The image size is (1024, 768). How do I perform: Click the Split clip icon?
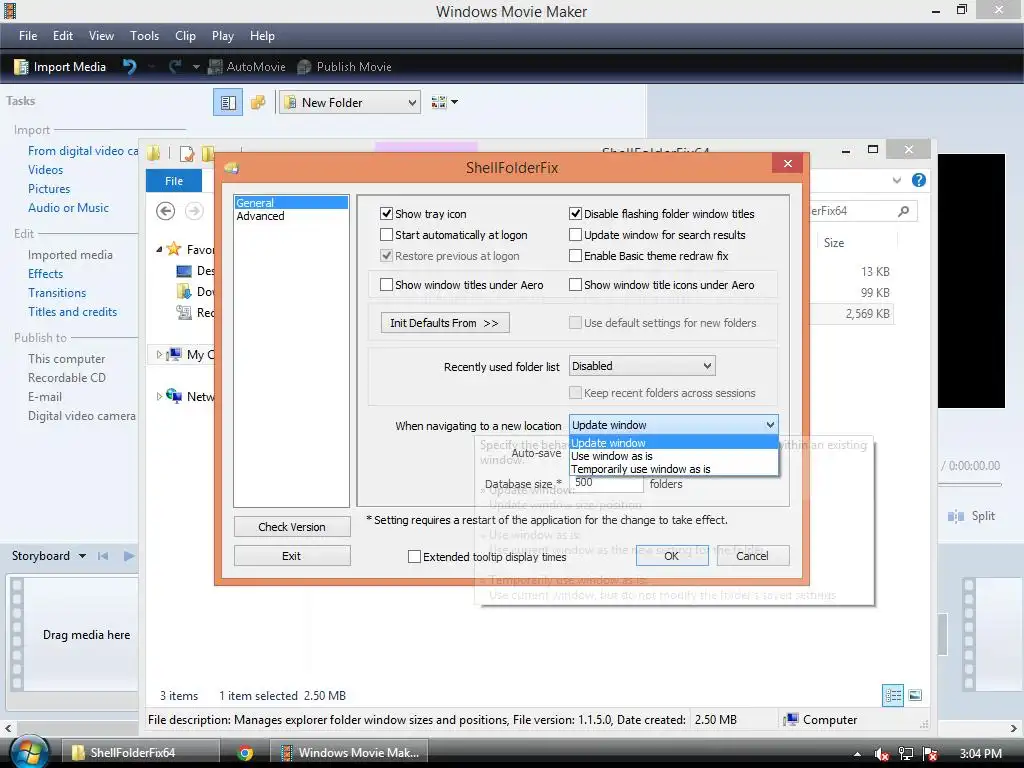click(955, 517)
